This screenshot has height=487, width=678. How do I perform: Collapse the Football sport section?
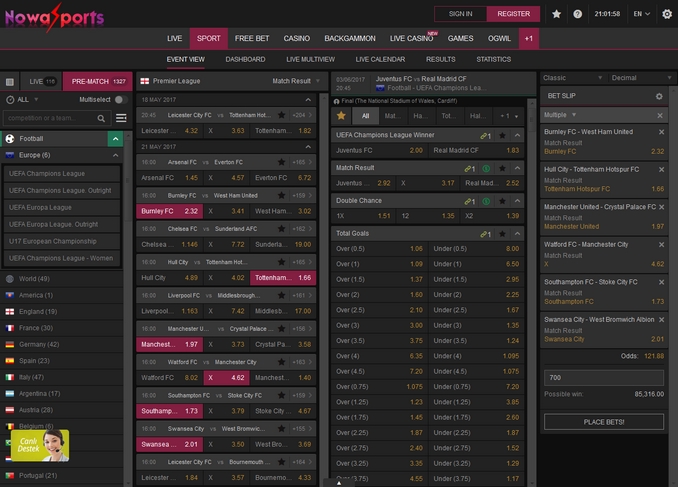115,139
